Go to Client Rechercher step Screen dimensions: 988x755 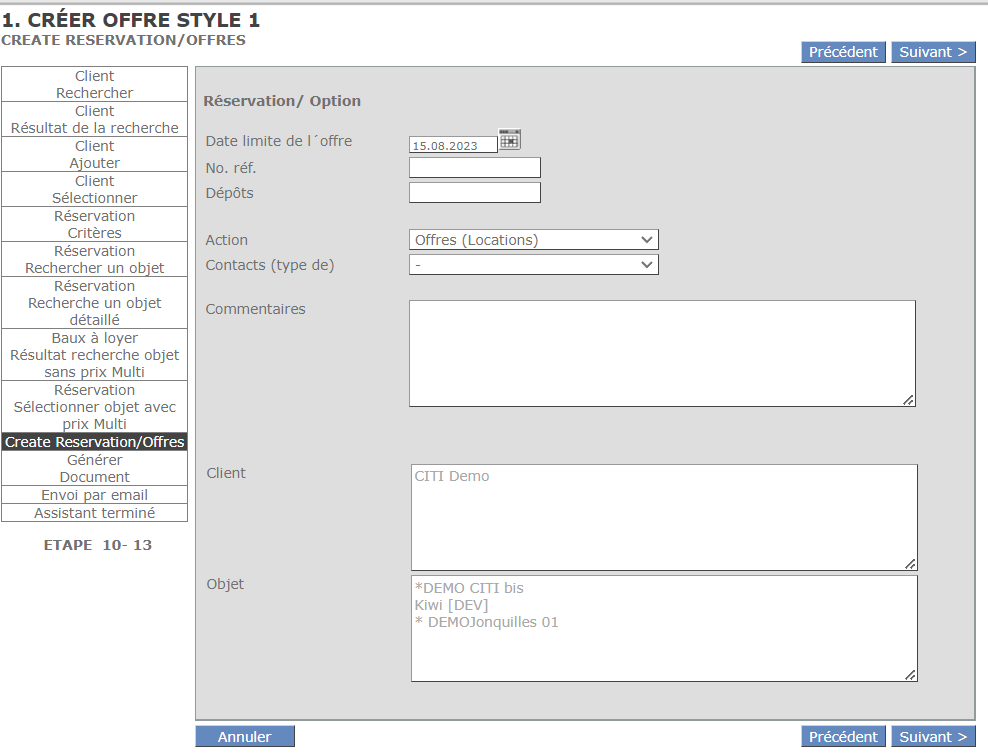tap(95, 85)
